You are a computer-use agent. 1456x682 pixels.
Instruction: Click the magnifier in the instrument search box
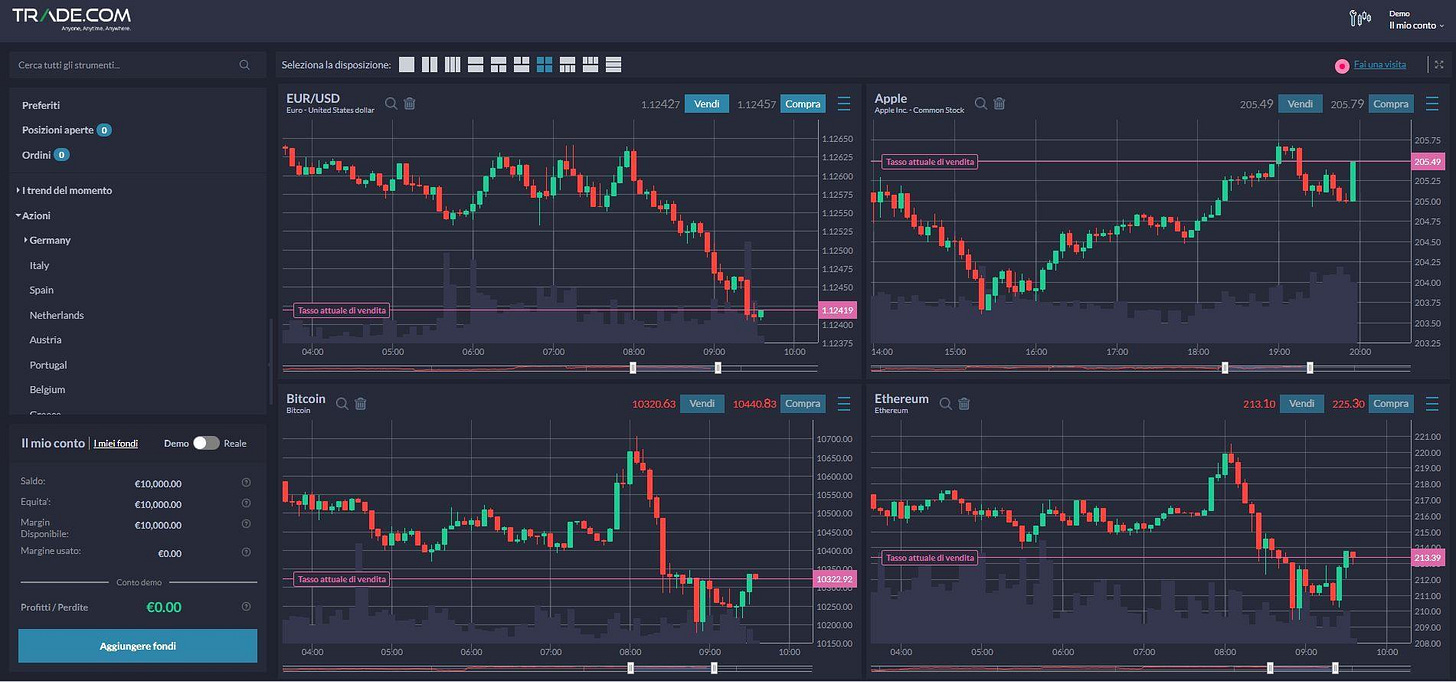pos(245,65)
